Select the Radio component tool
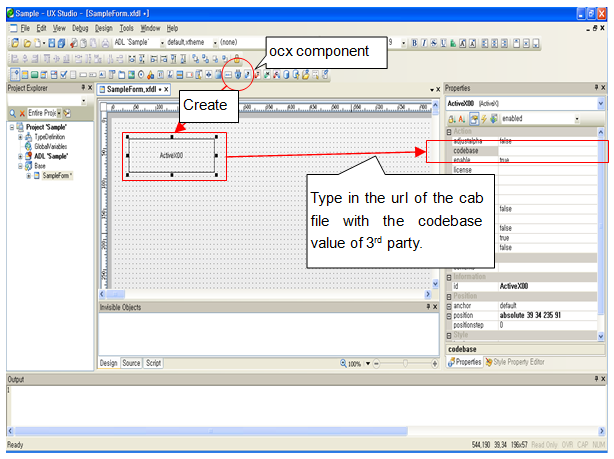 pos(141,74)
